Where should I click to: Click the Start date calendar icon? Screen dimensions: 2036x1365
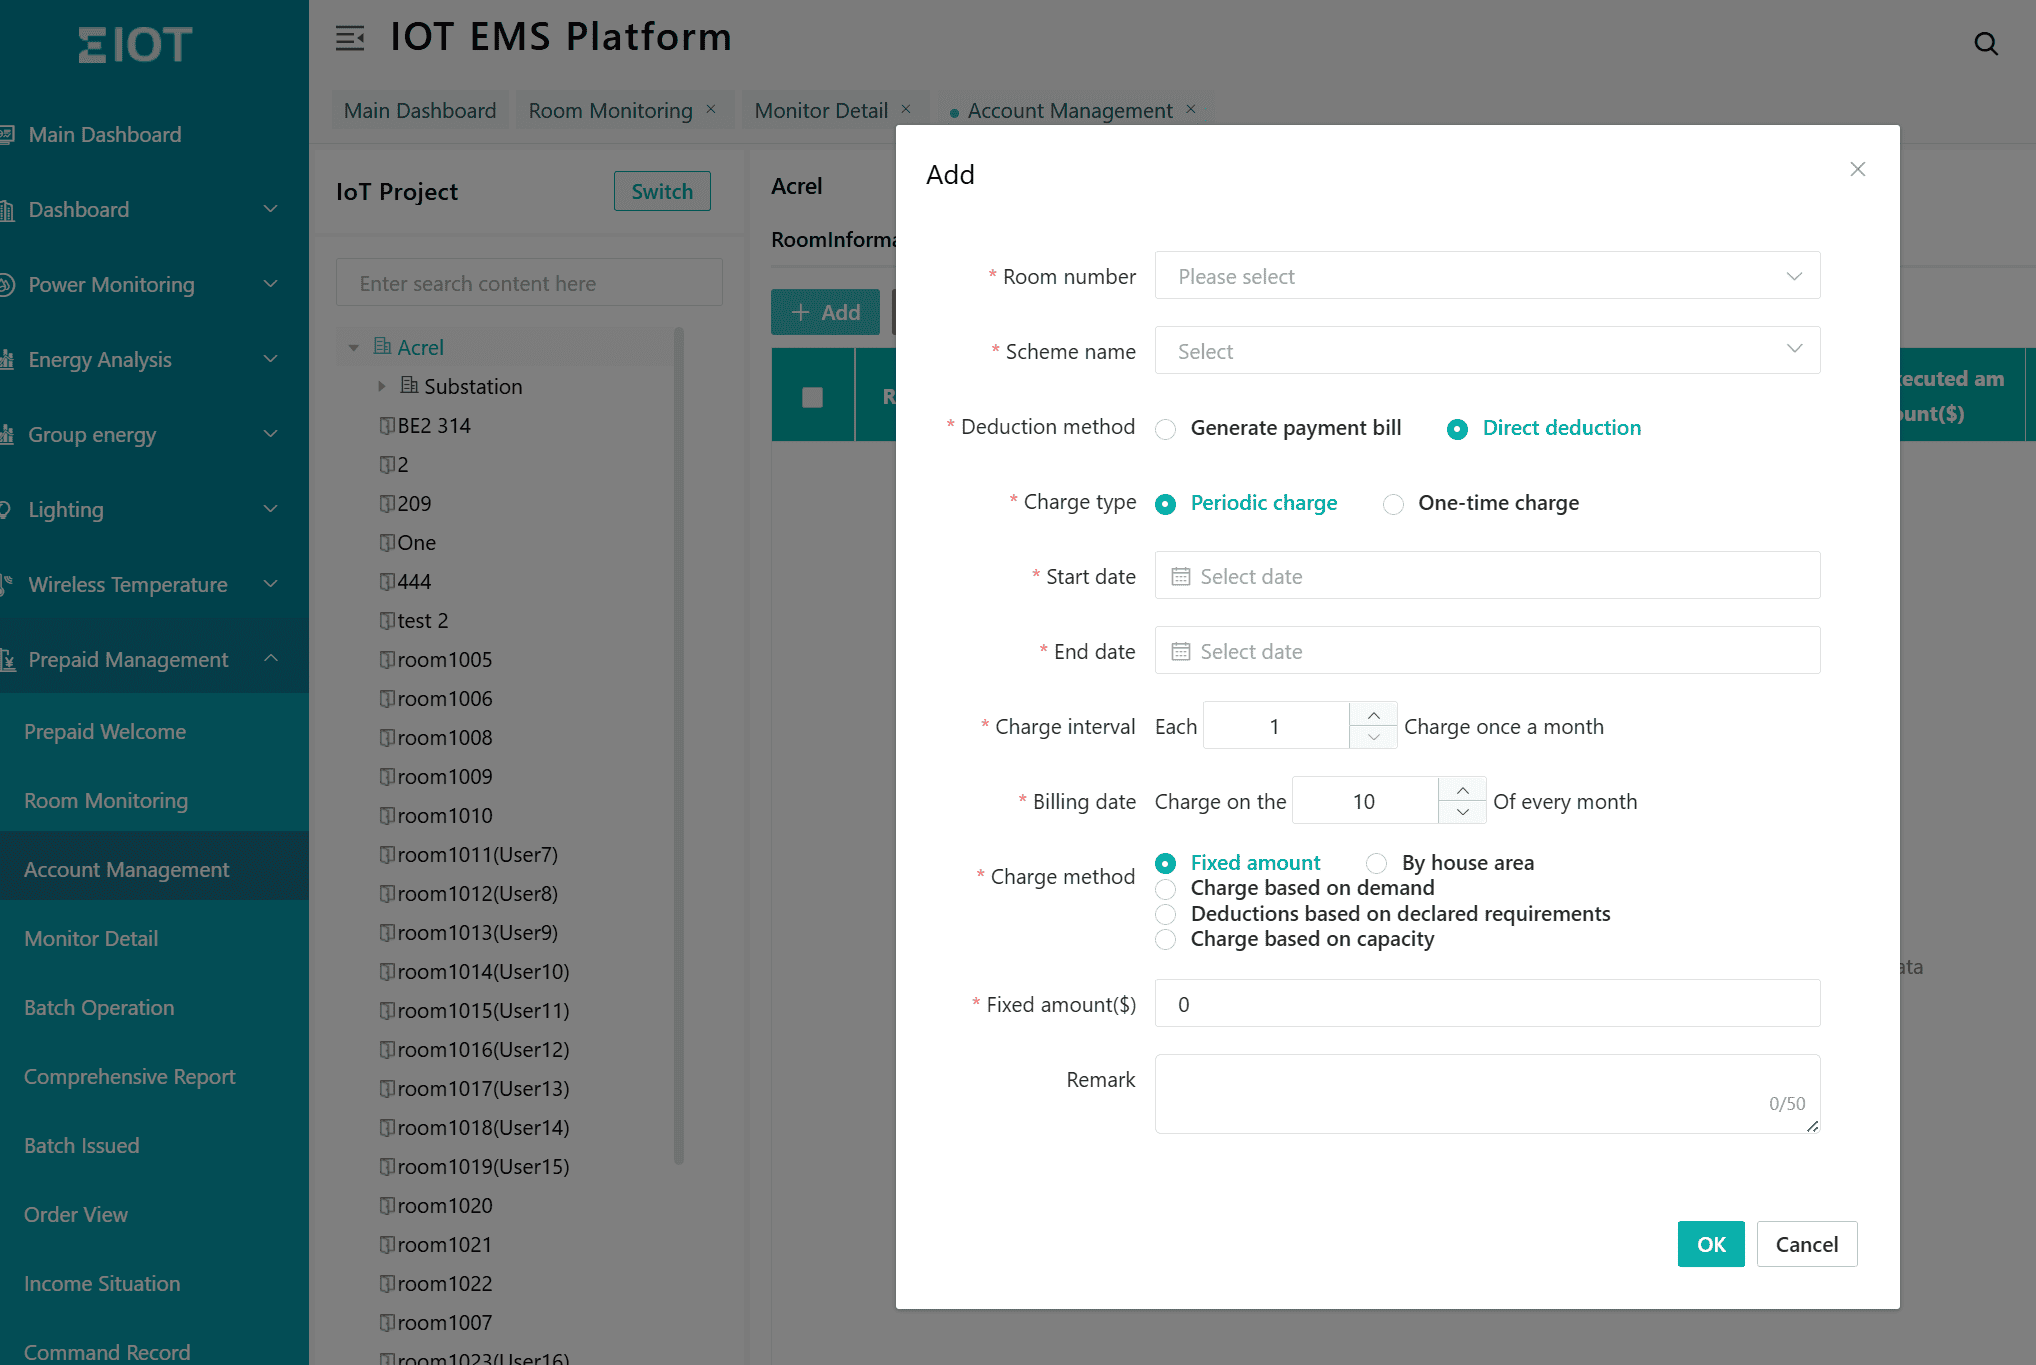tap(1181, 577)
